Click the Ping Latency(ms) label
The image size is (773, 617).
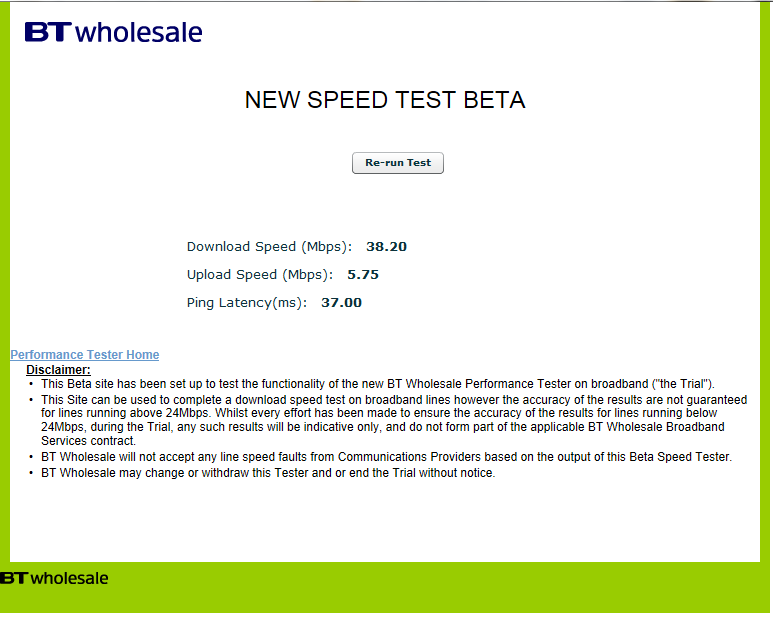click(246, 303)
